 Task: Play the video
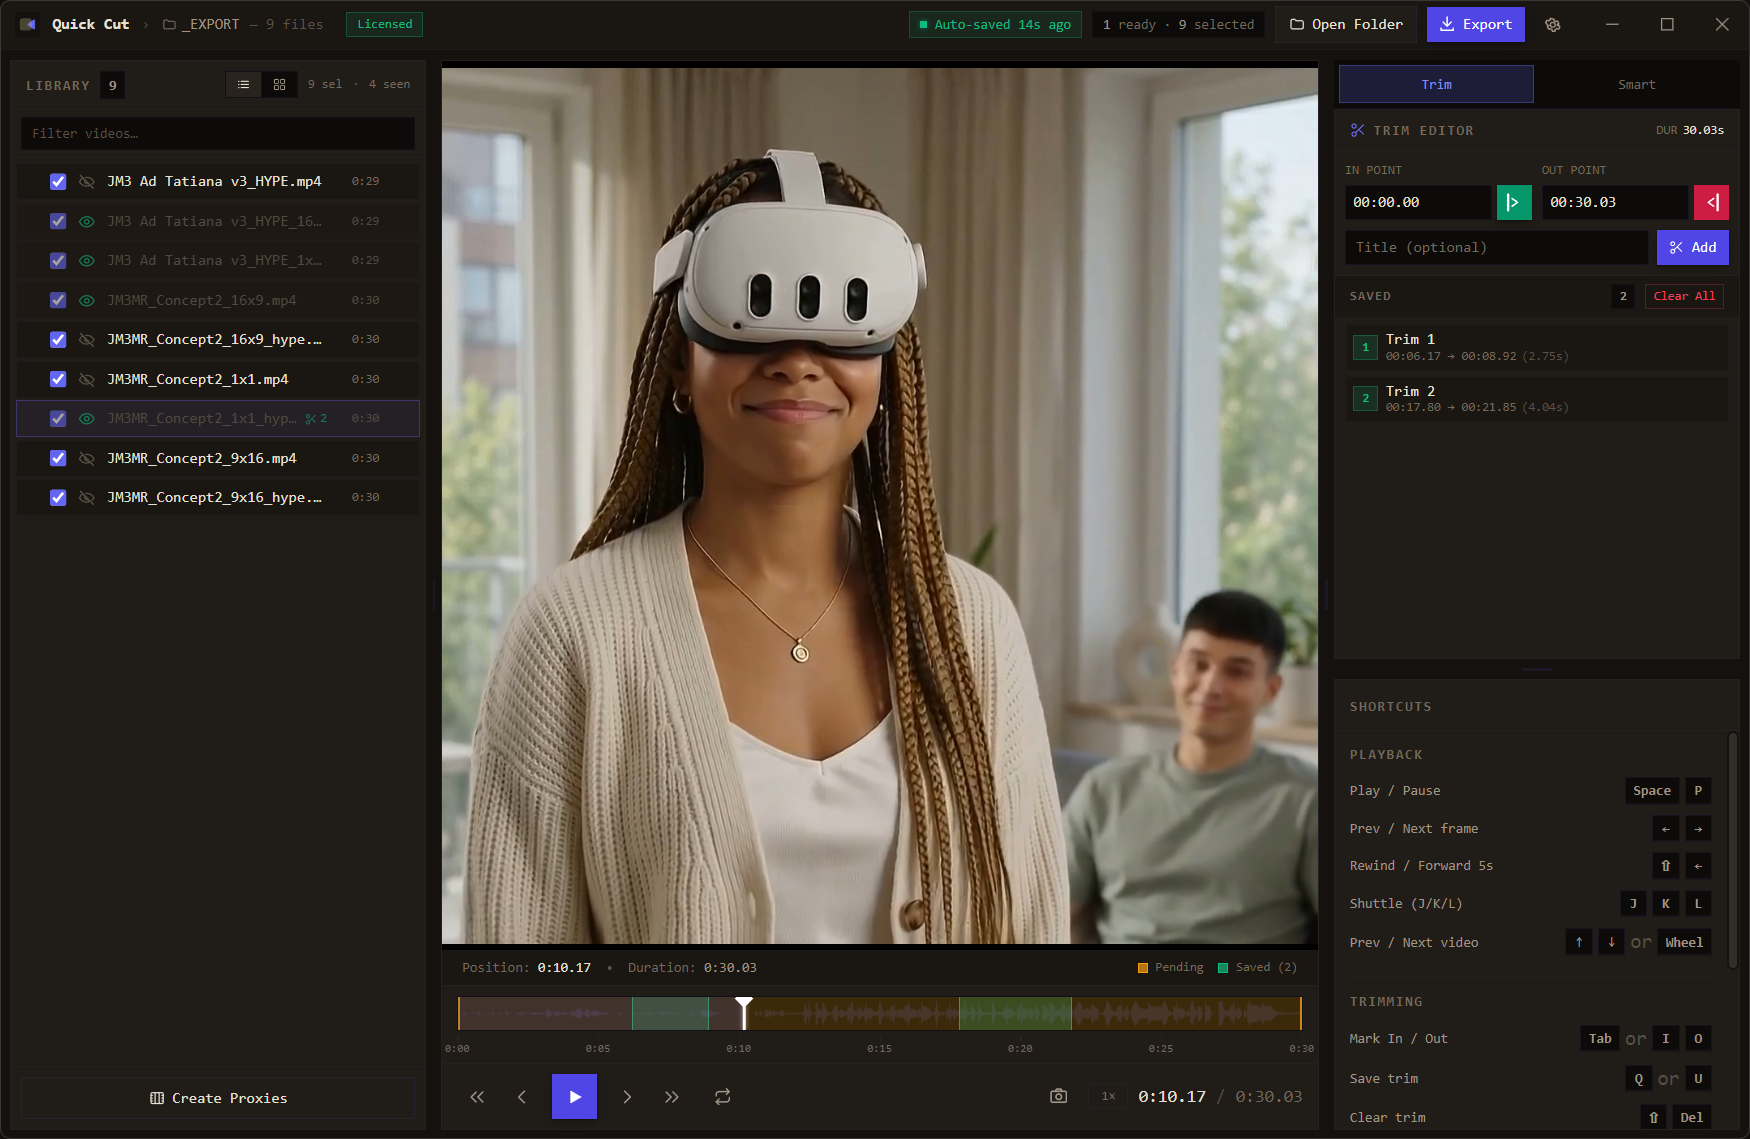click(574, 1097)
